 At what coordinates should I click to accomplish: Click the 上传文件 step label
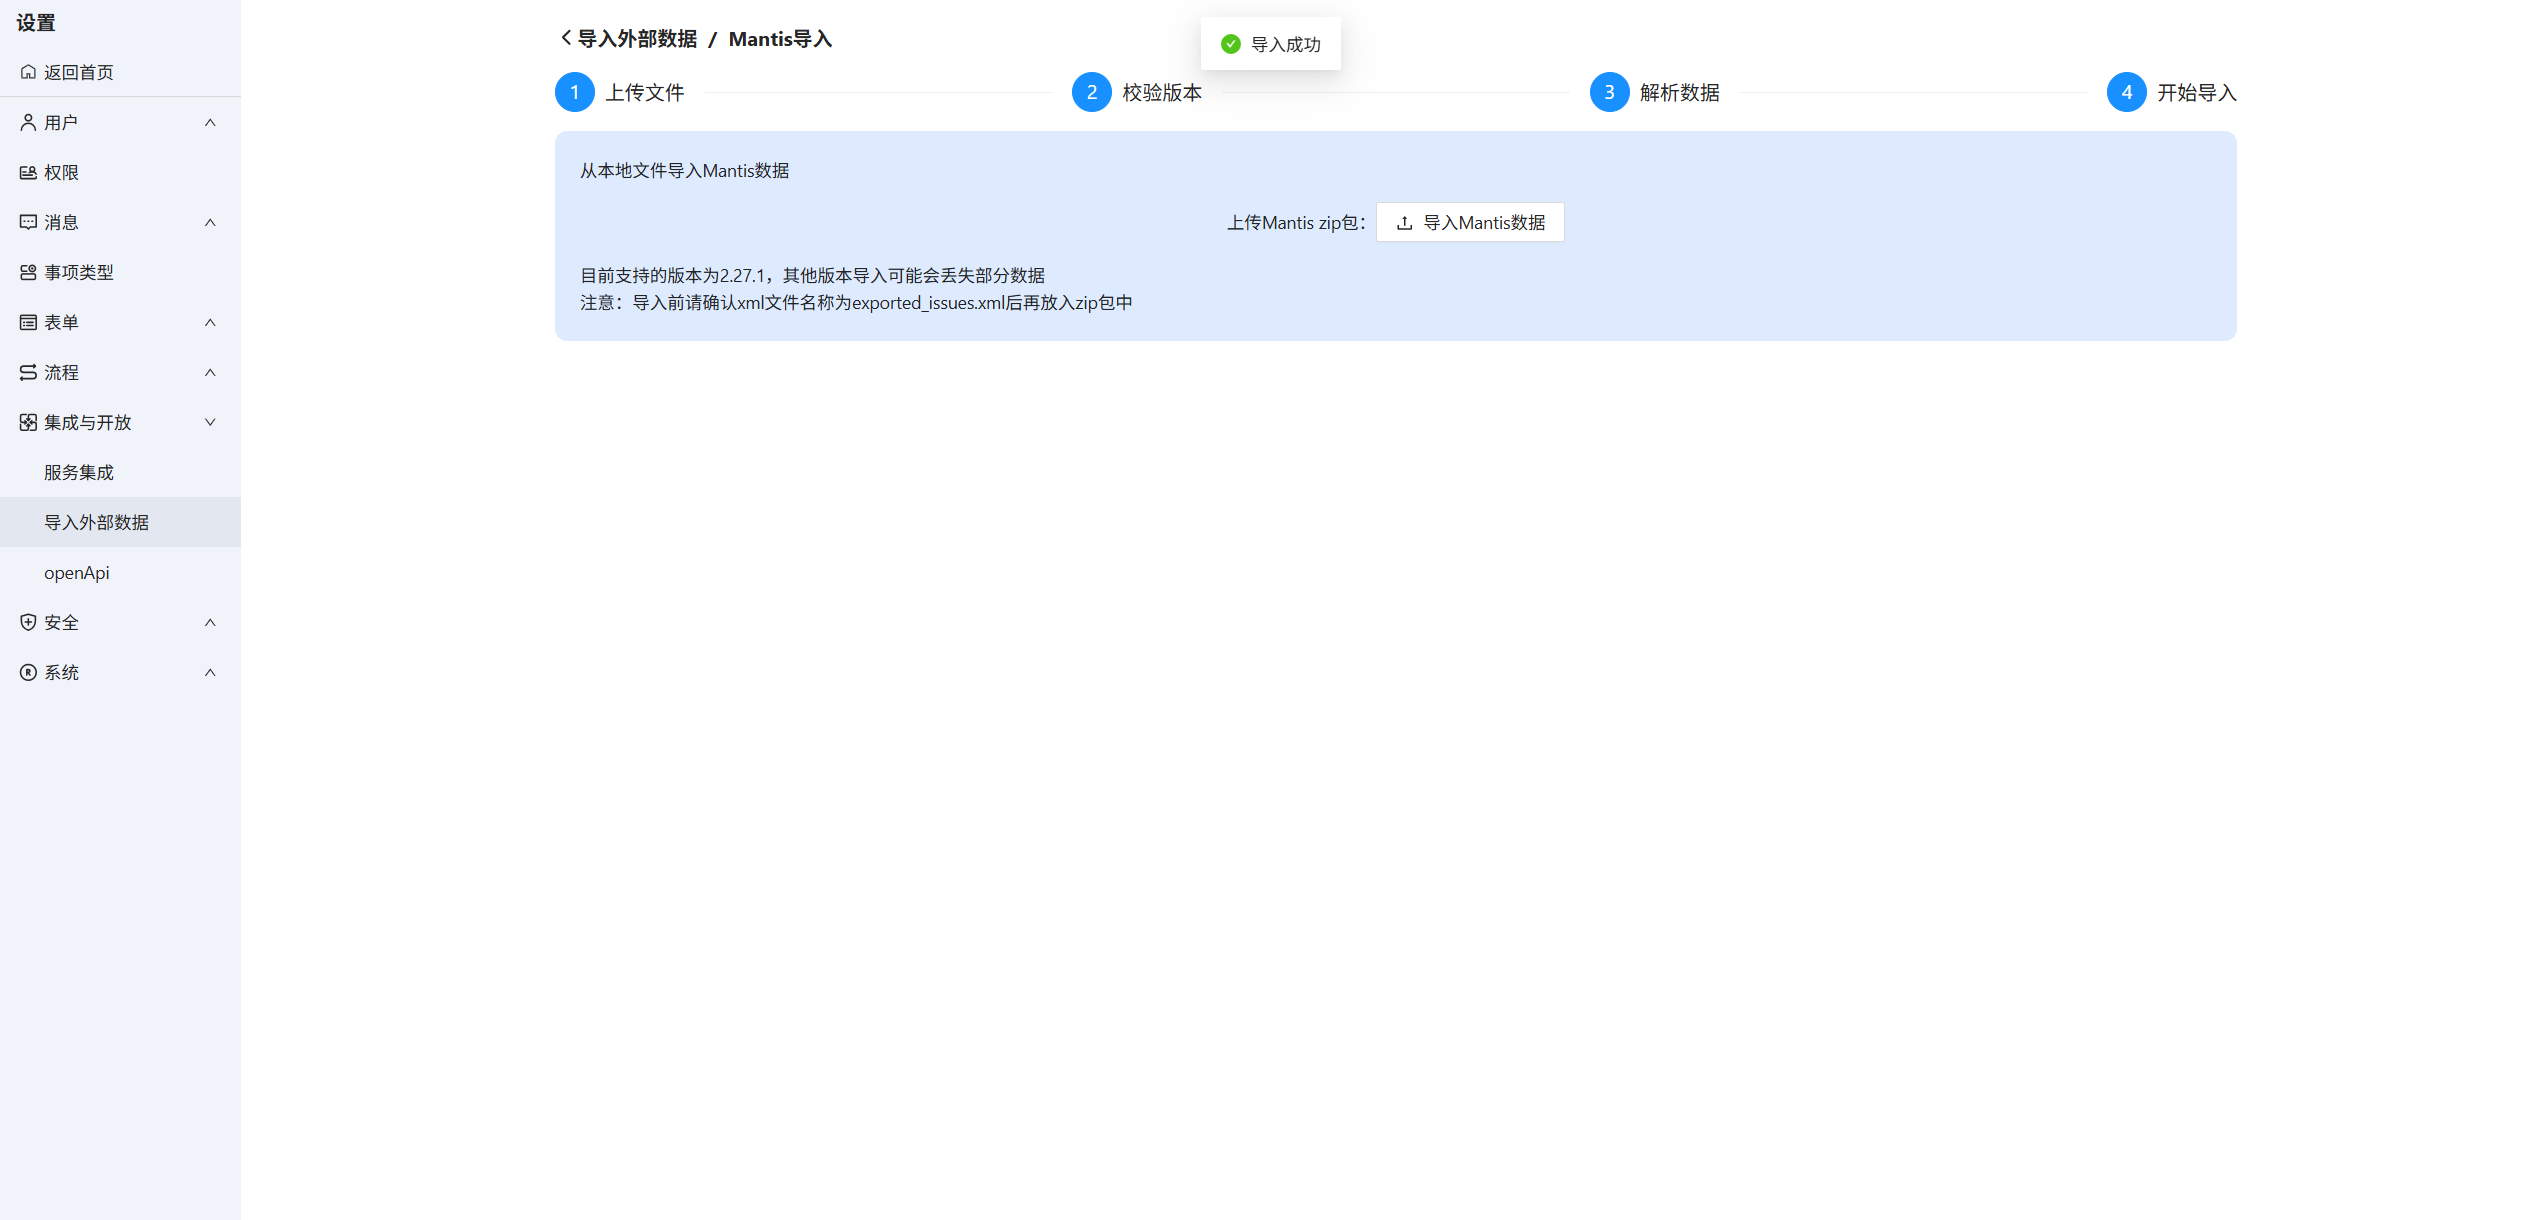(x=645, y=92)
